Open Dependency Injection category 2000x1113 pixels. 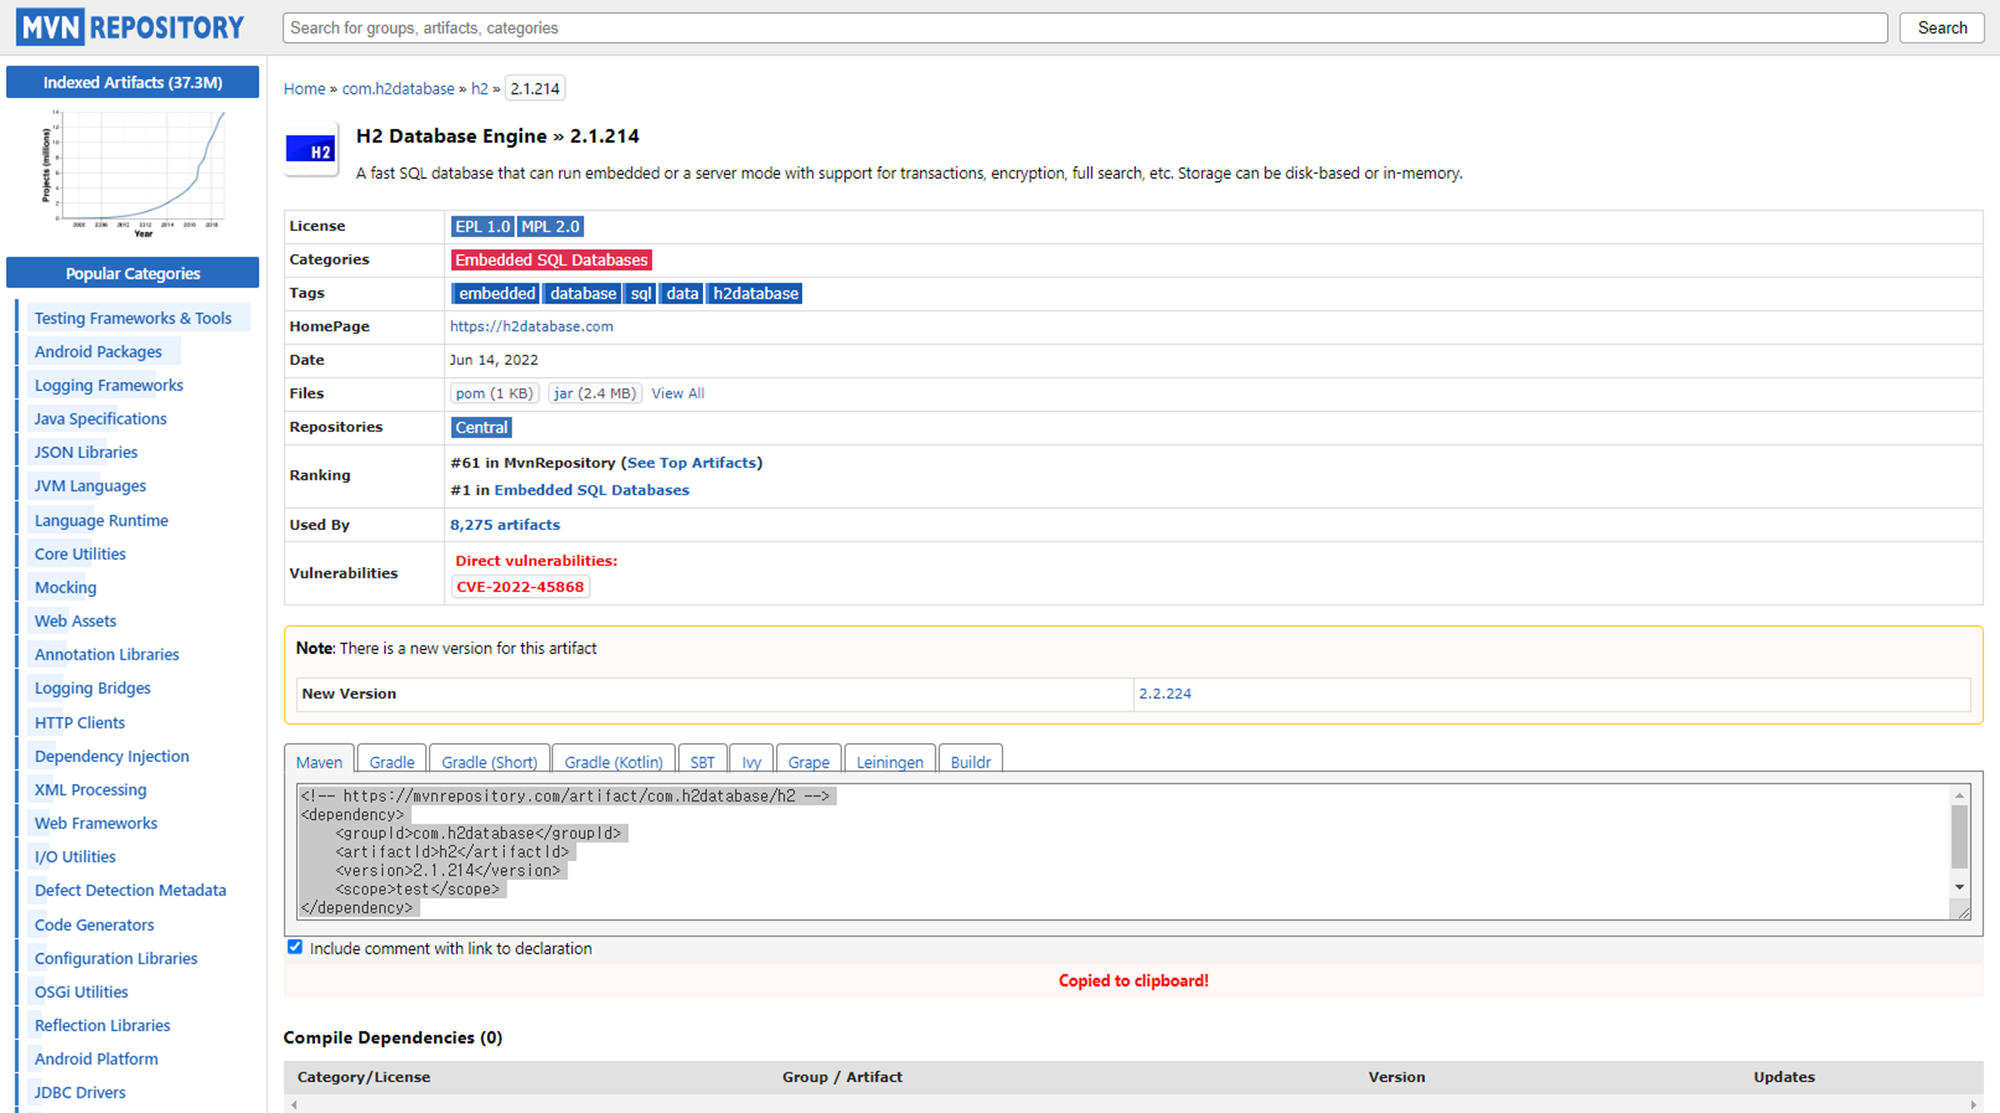(x=112, y=756)
